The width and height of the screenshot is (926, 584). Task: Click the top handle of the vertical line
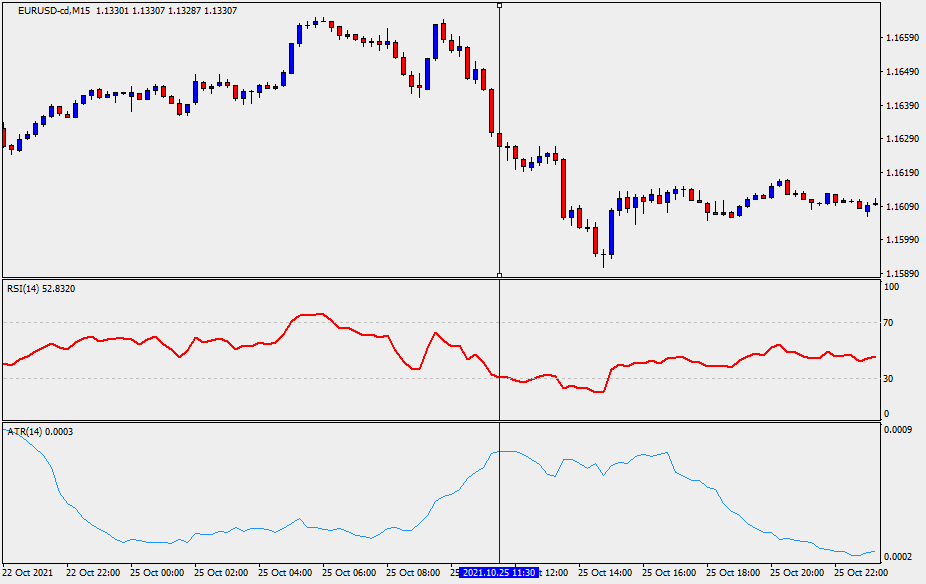499,5
